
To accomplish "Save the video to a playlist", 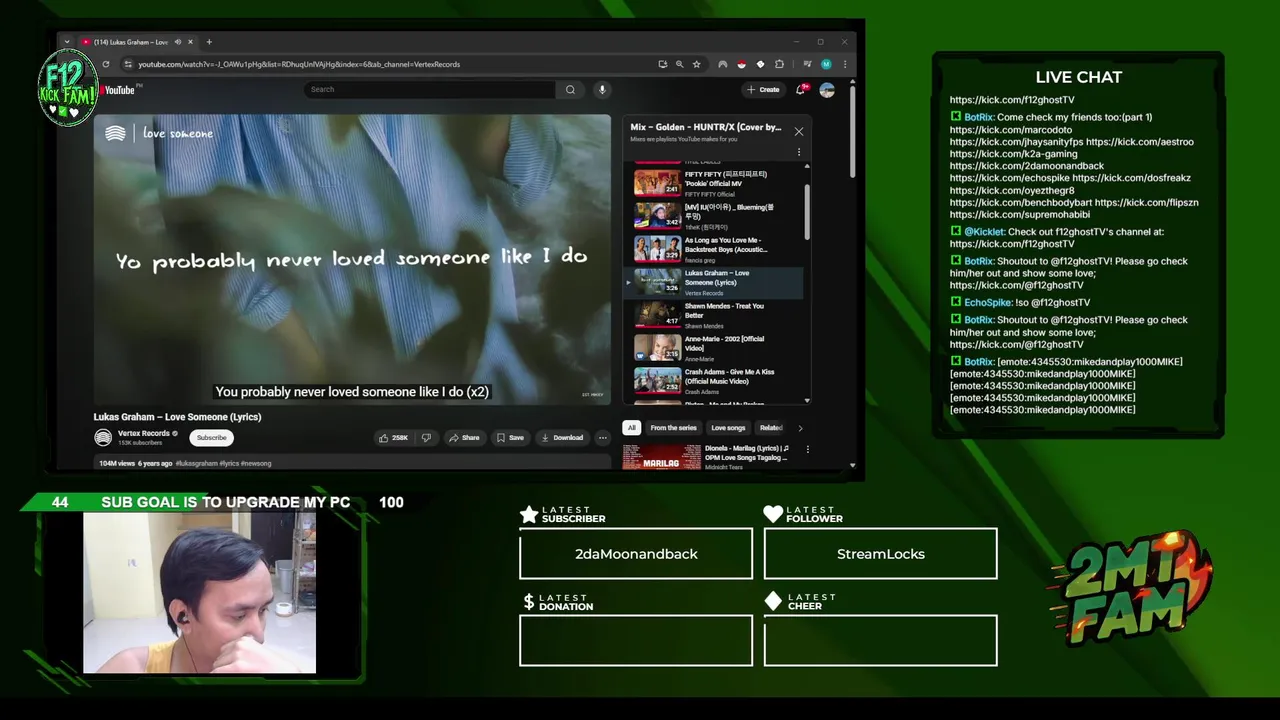I will pyautogui.click(x=510, y=437).
